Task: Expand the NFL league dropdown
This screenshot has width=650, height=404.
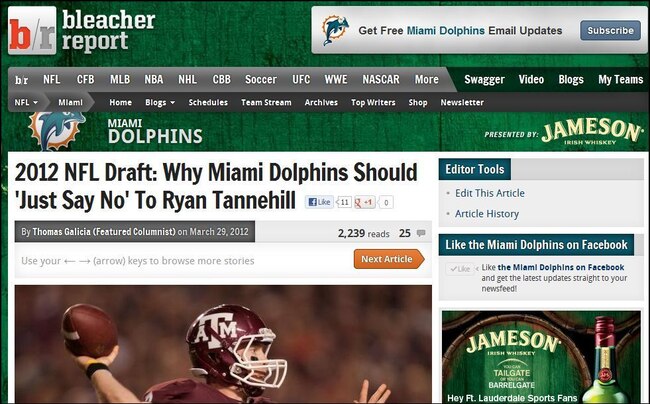Action: 26,102
